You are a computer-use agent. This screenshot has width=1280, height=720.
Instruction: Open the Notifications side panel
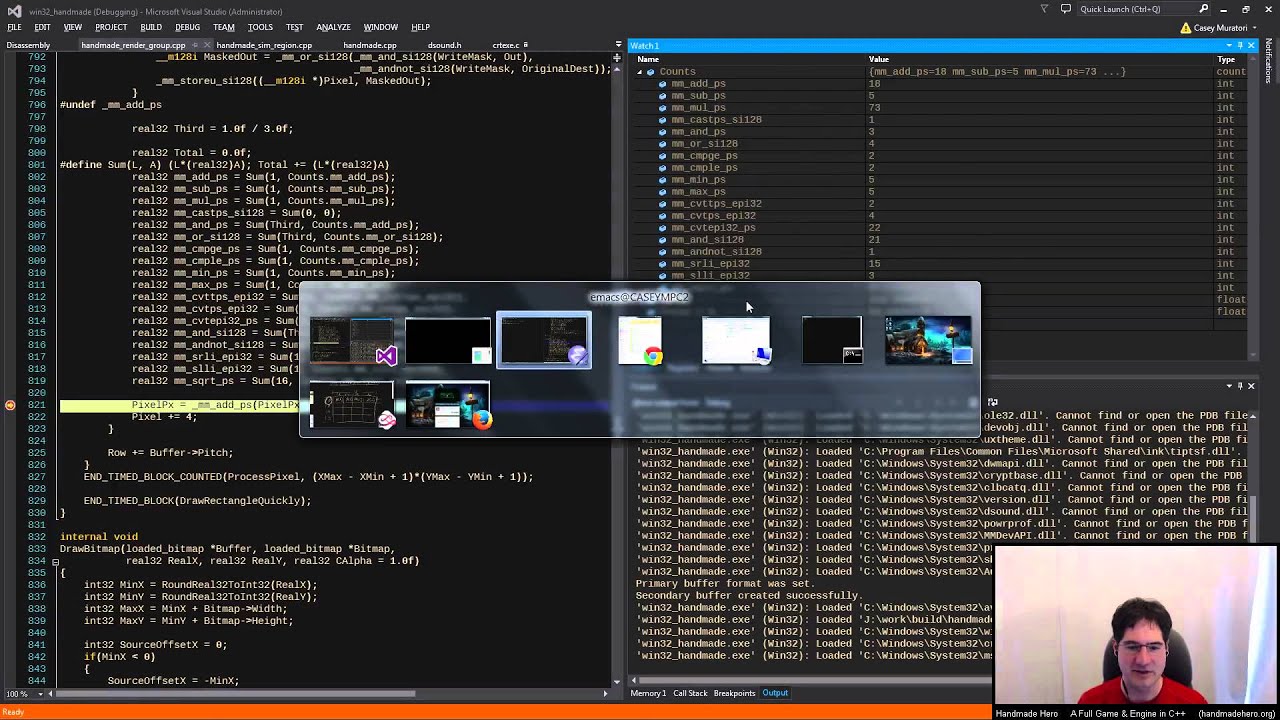(x=1269, y=62)
